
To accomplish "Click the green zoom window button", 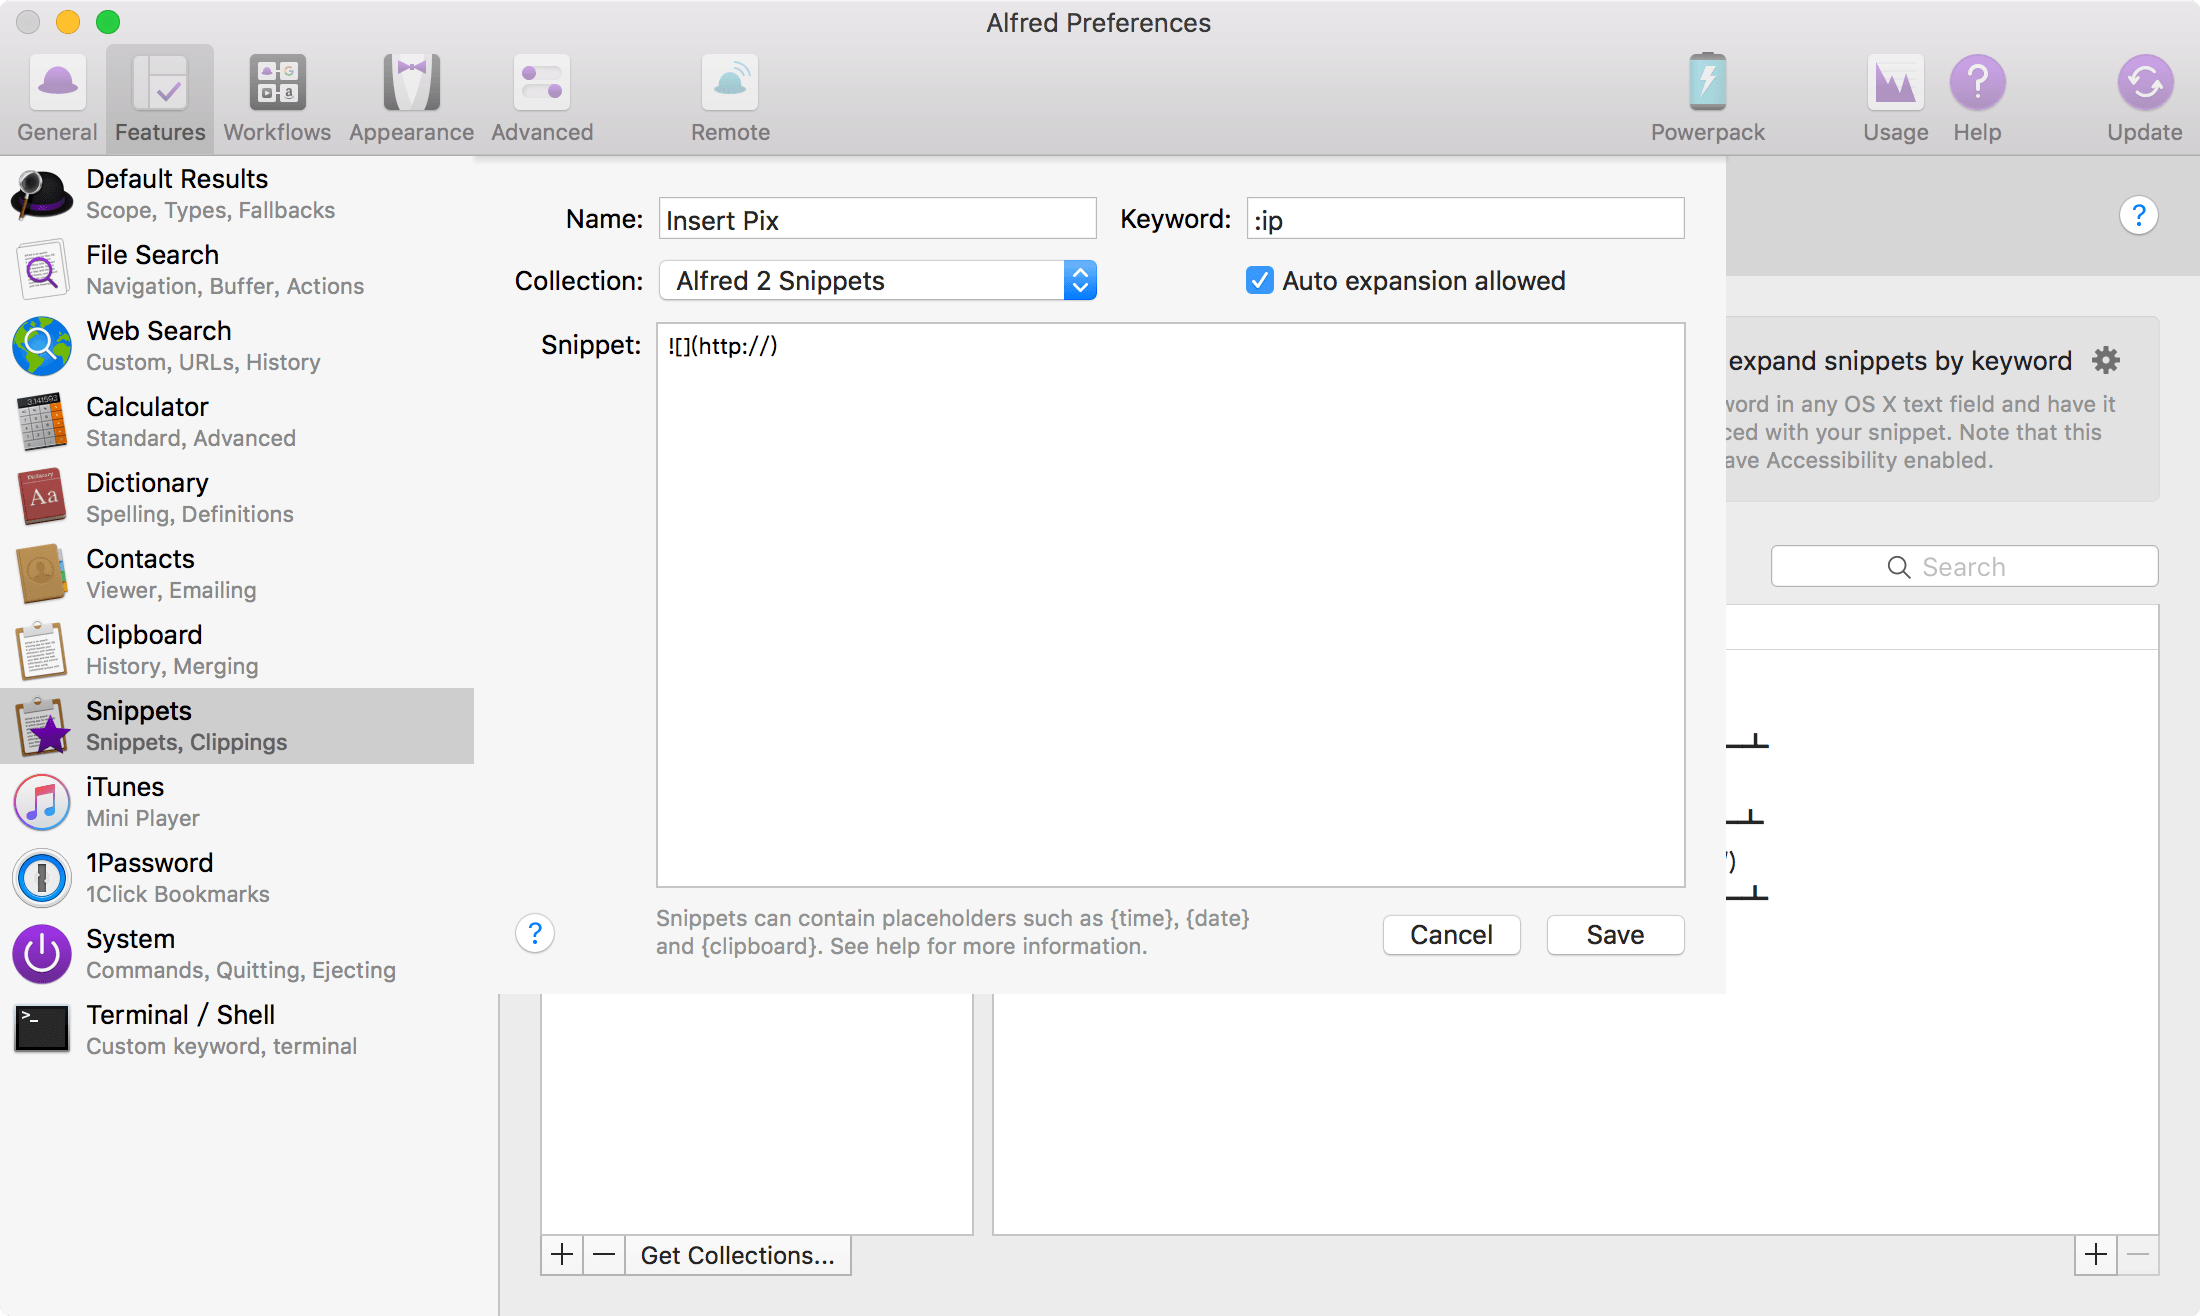I will point(108,21).
